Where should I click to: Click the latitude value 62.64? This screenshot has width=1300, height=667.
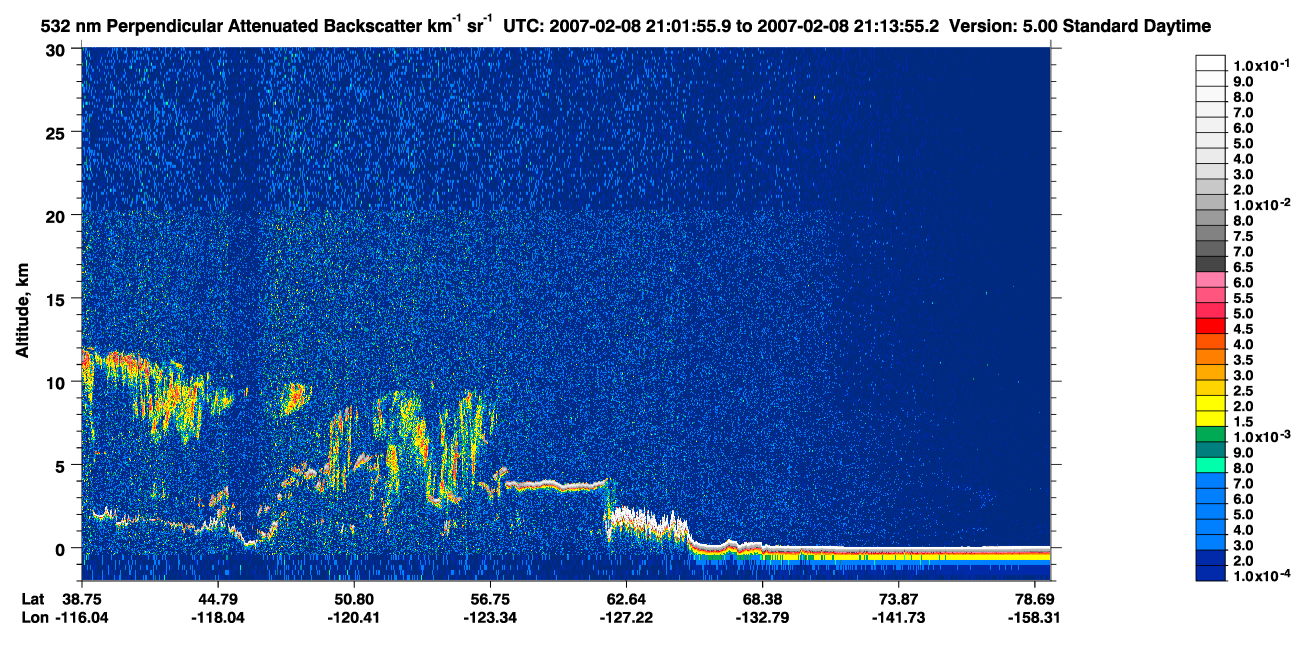tap(626, 599)
